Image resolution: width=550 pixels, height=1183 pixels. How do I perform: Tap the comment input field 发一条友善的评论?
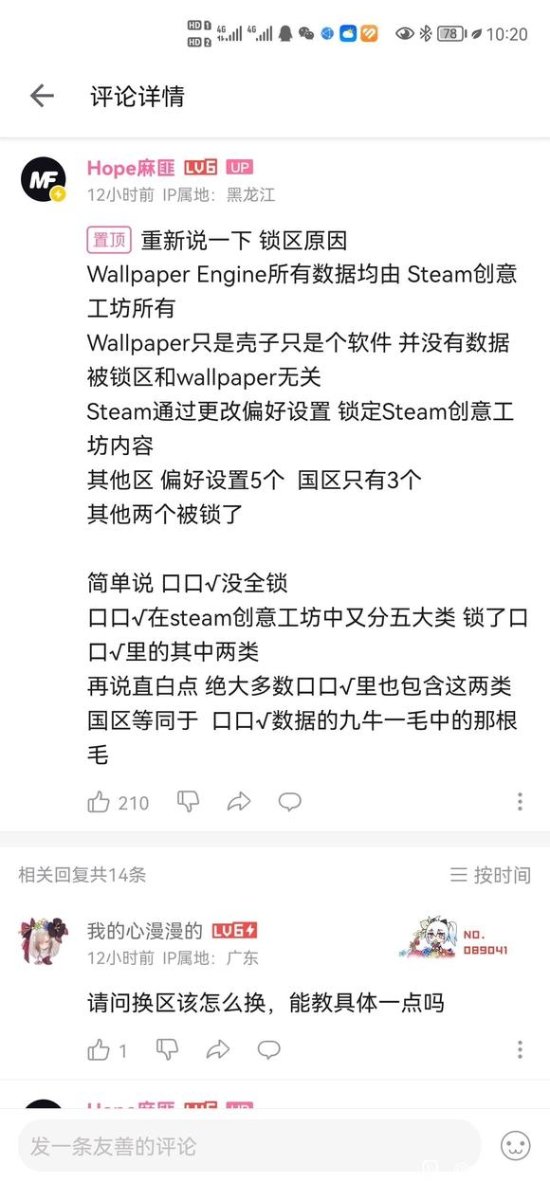(249, 1147)
